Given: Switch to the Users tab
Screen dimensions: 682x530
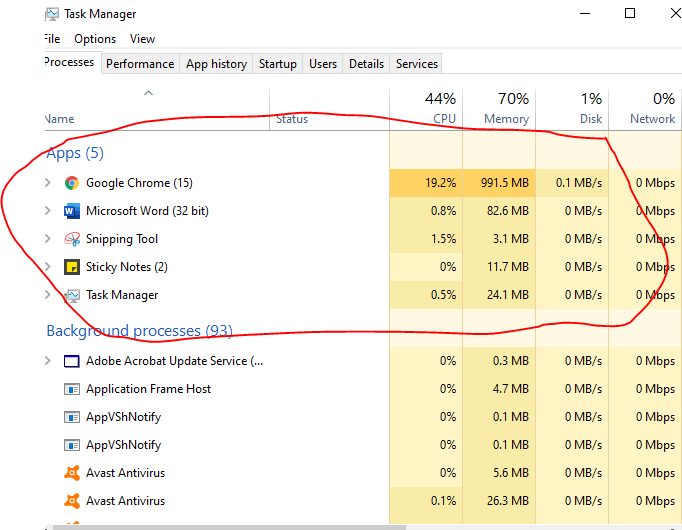Looking at the screenshot, I should pos(323,64).
